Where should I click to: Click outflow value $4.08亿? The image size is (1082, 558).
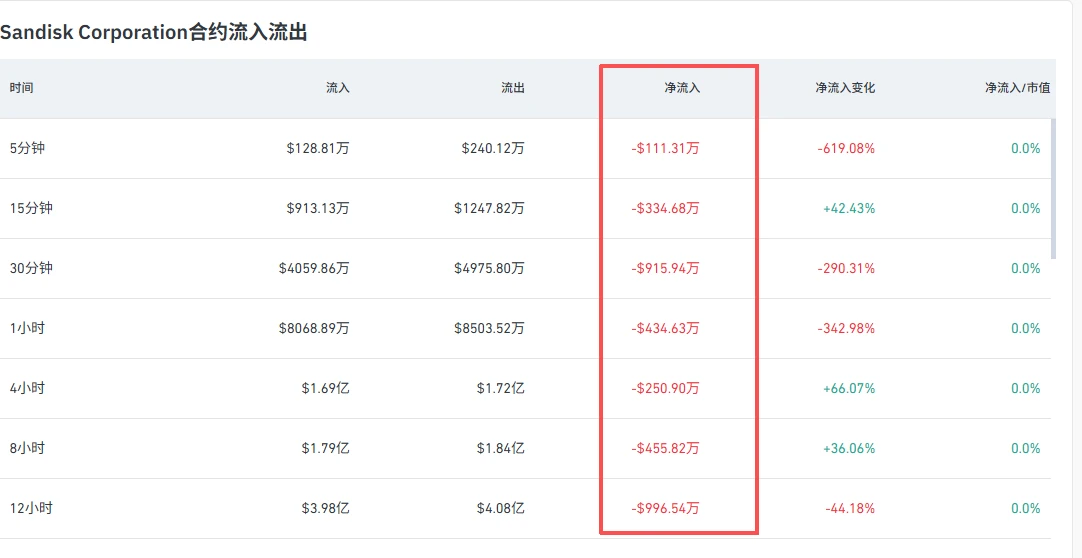[x=500, y=508]
